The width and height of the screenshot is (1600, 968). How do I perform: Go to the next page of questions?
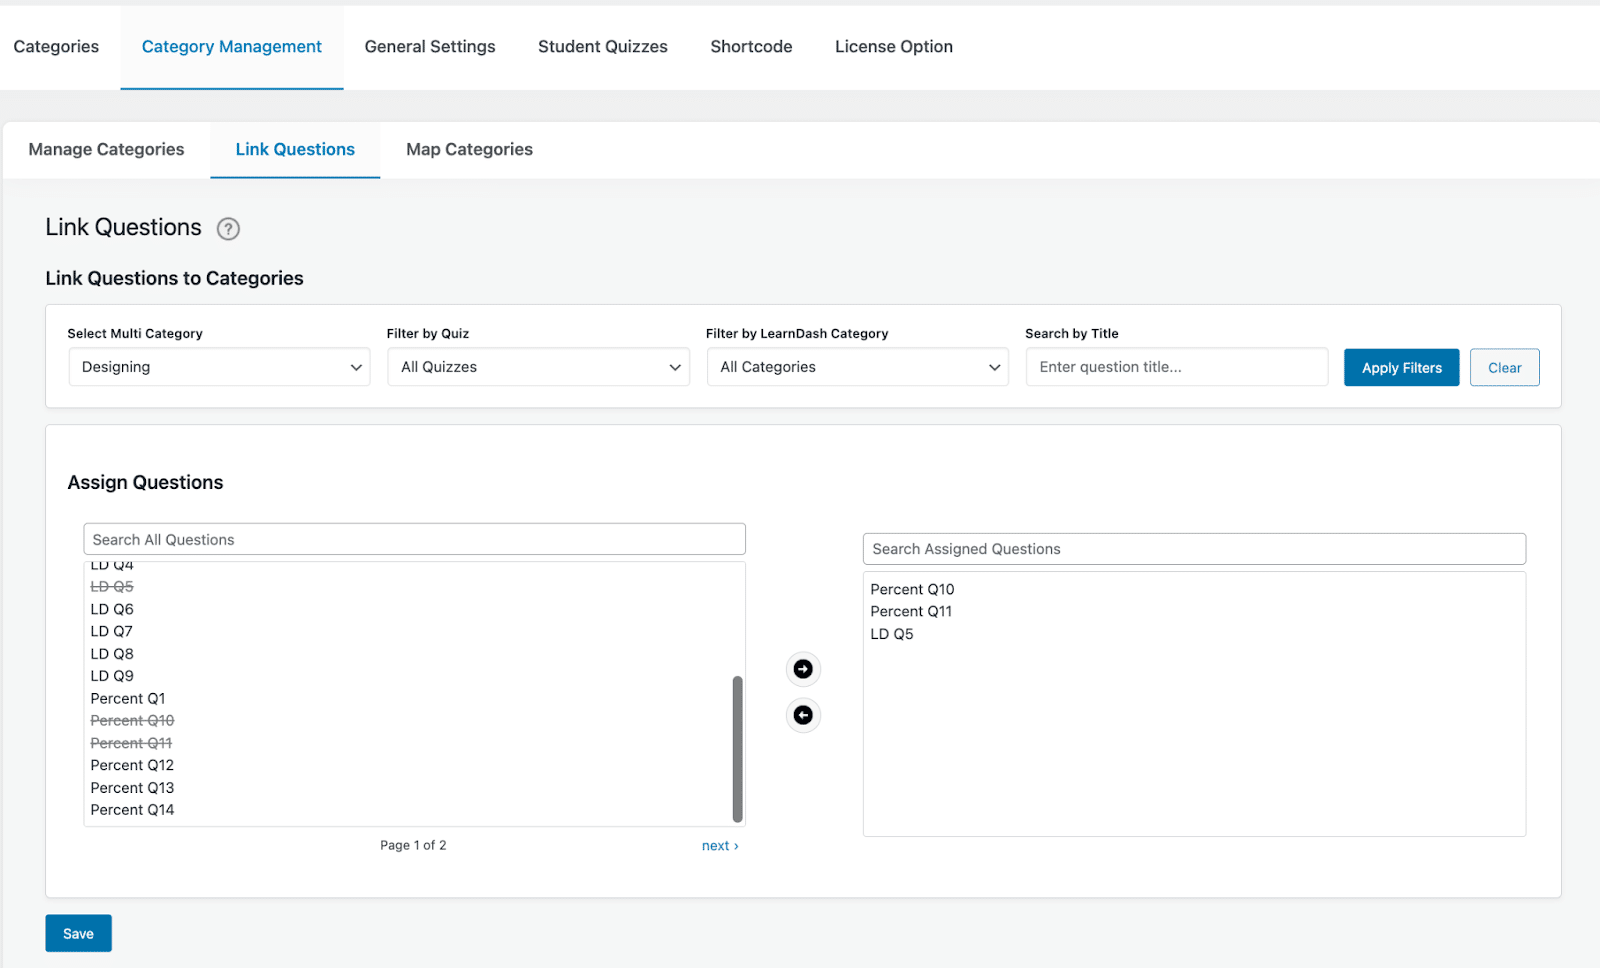point(720,846)
